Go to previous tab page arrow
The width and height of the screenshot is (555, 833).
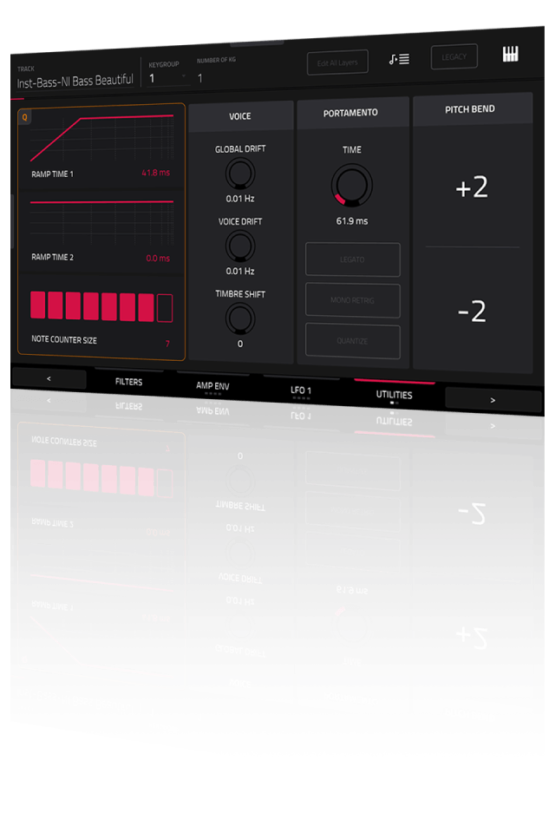click(x=49, y=378)
